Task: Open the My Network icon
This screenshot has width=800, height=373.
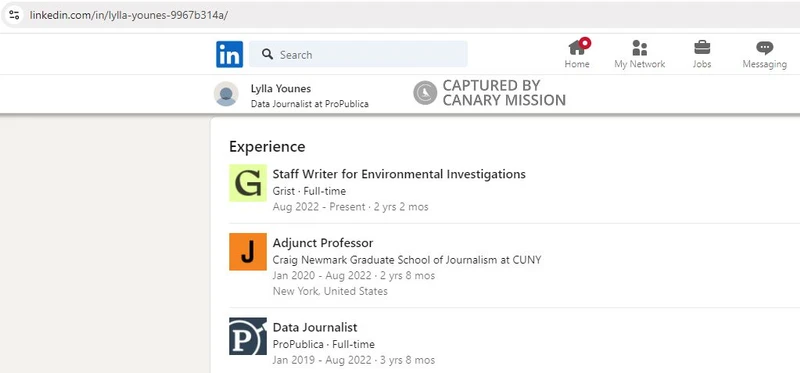Action: [x=639, y=48]
